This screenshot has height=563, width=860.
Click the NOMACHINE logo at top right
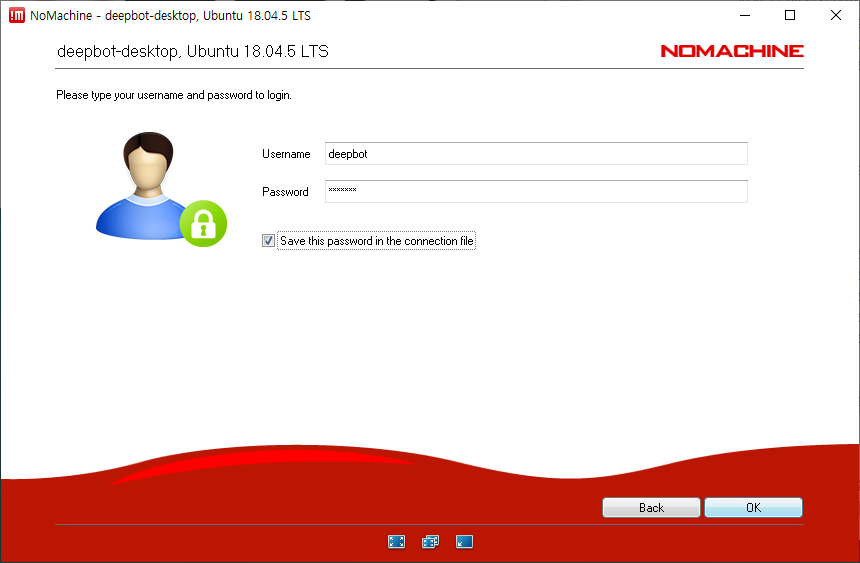point(732,51)
